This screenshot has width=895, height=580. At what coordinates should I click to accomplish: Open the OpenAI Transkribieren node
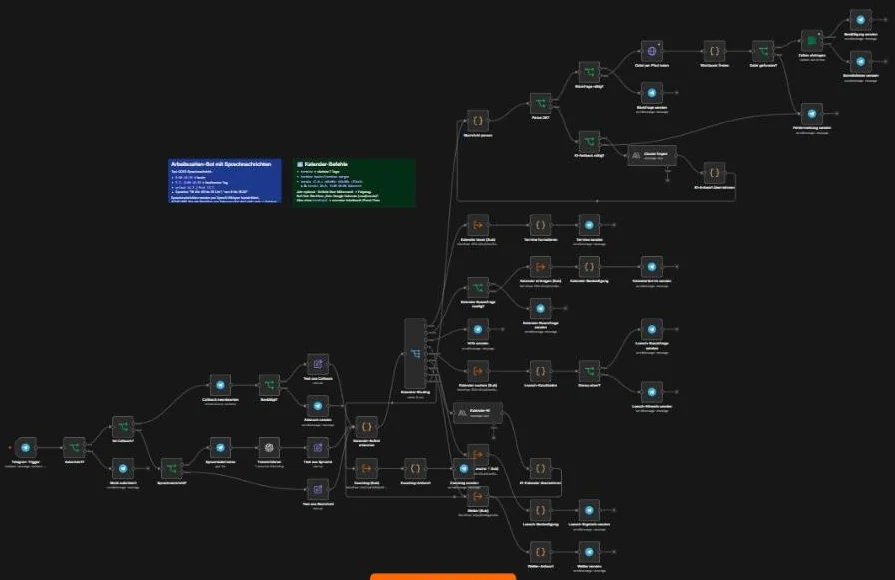point(269,448)
